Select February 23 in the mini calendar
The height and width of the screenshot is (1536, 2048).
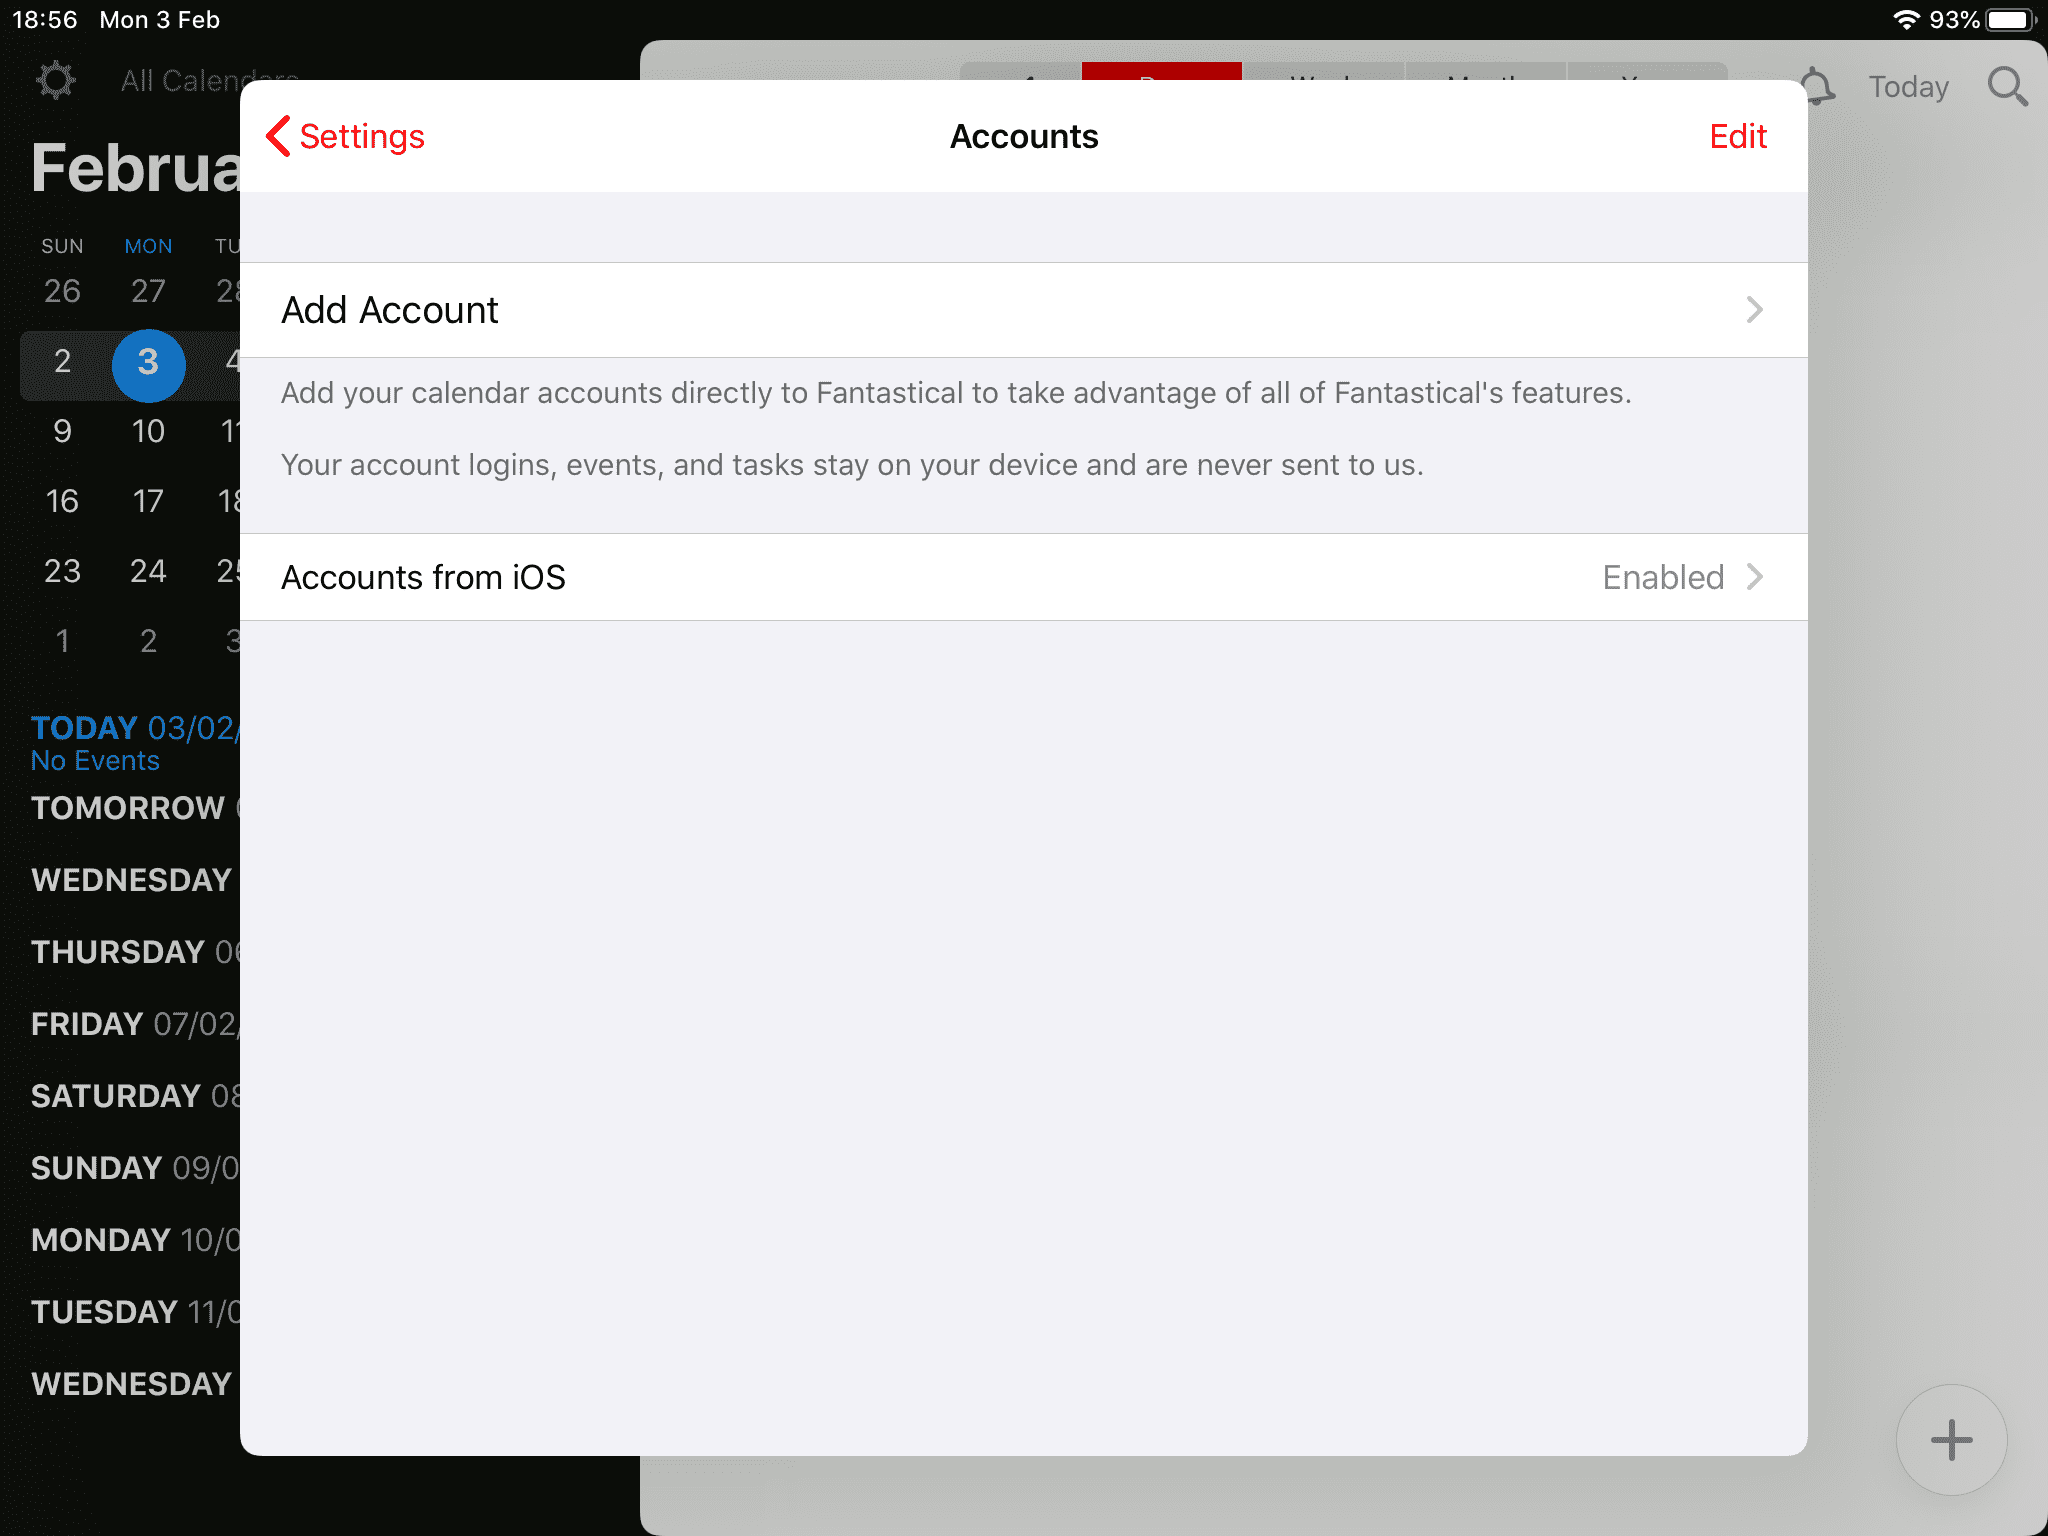pyautogui.click(x=62, y=571)
